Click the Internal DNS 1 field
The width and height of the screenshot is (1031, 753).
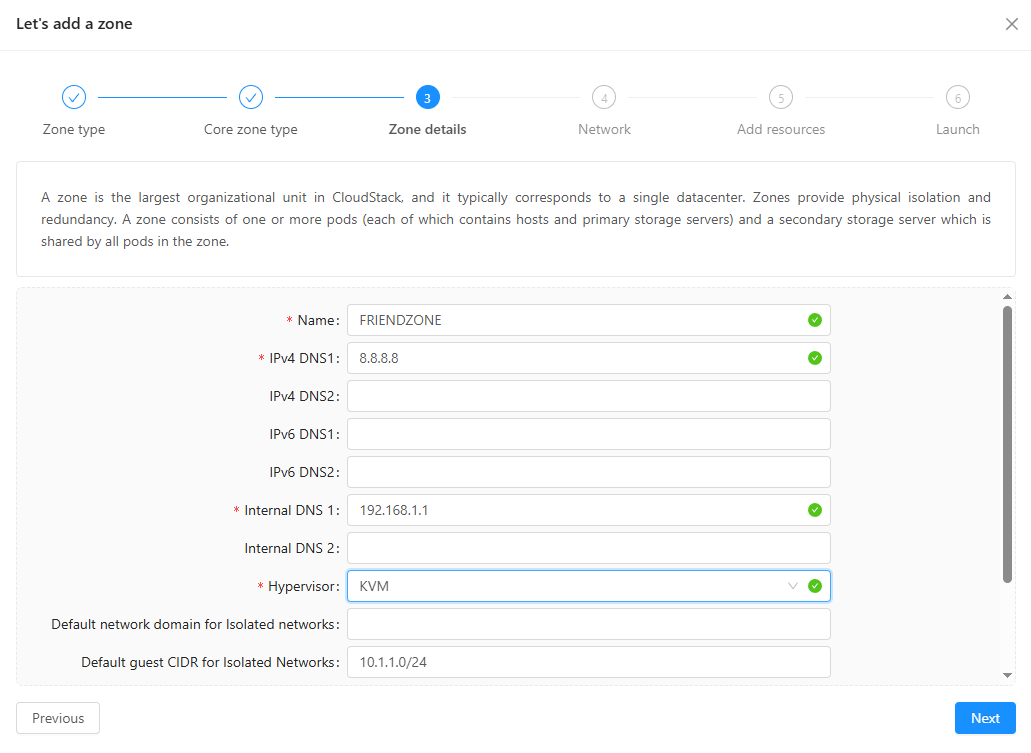[x=575, y=510]
